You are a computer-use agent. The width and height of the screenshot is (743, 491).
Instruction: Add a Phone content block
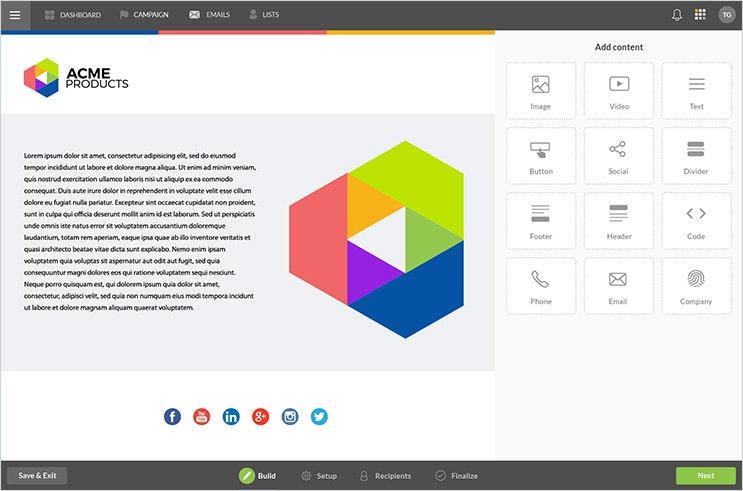click(541, 286)
